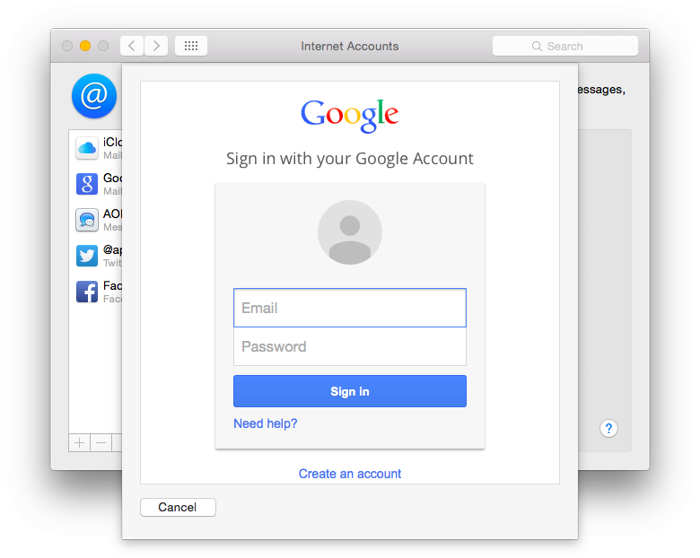The height and width of the screenshot is (558, 700).
Task: Show all preferences with the grid icon
Action: click(x=191, y=46)
